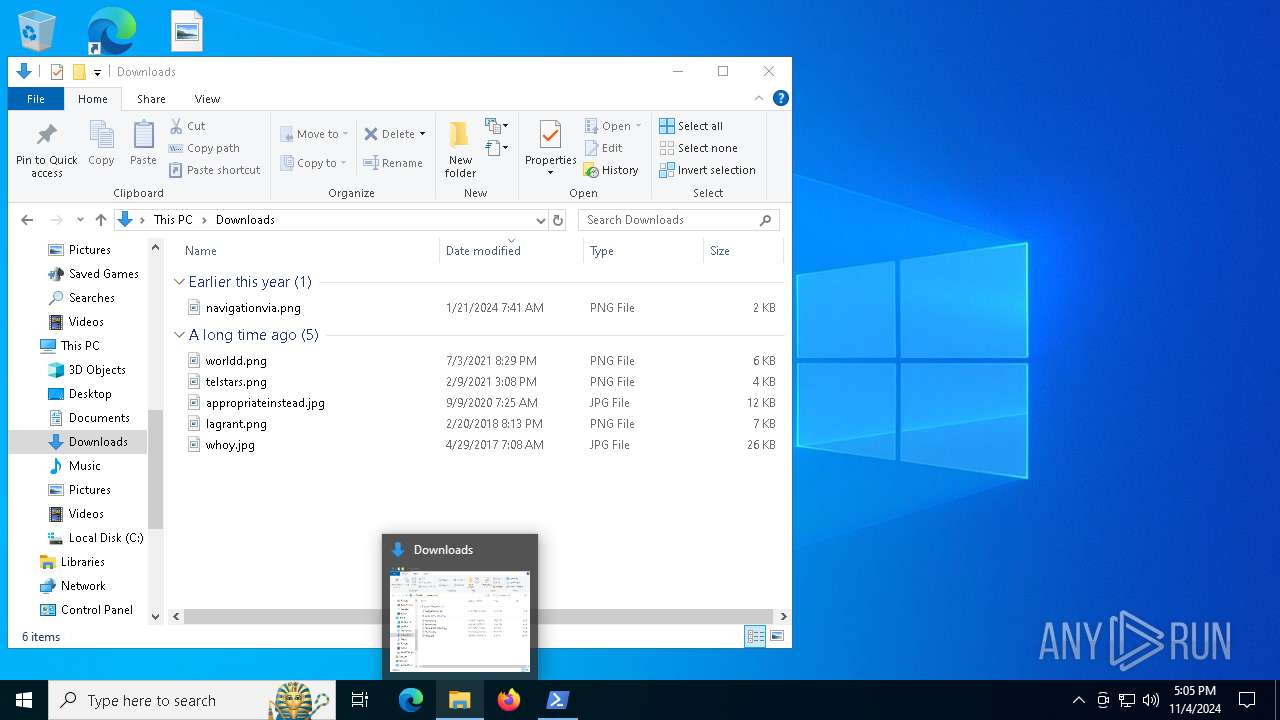Select the file whoy.jpg

click(x=230, y=445)
